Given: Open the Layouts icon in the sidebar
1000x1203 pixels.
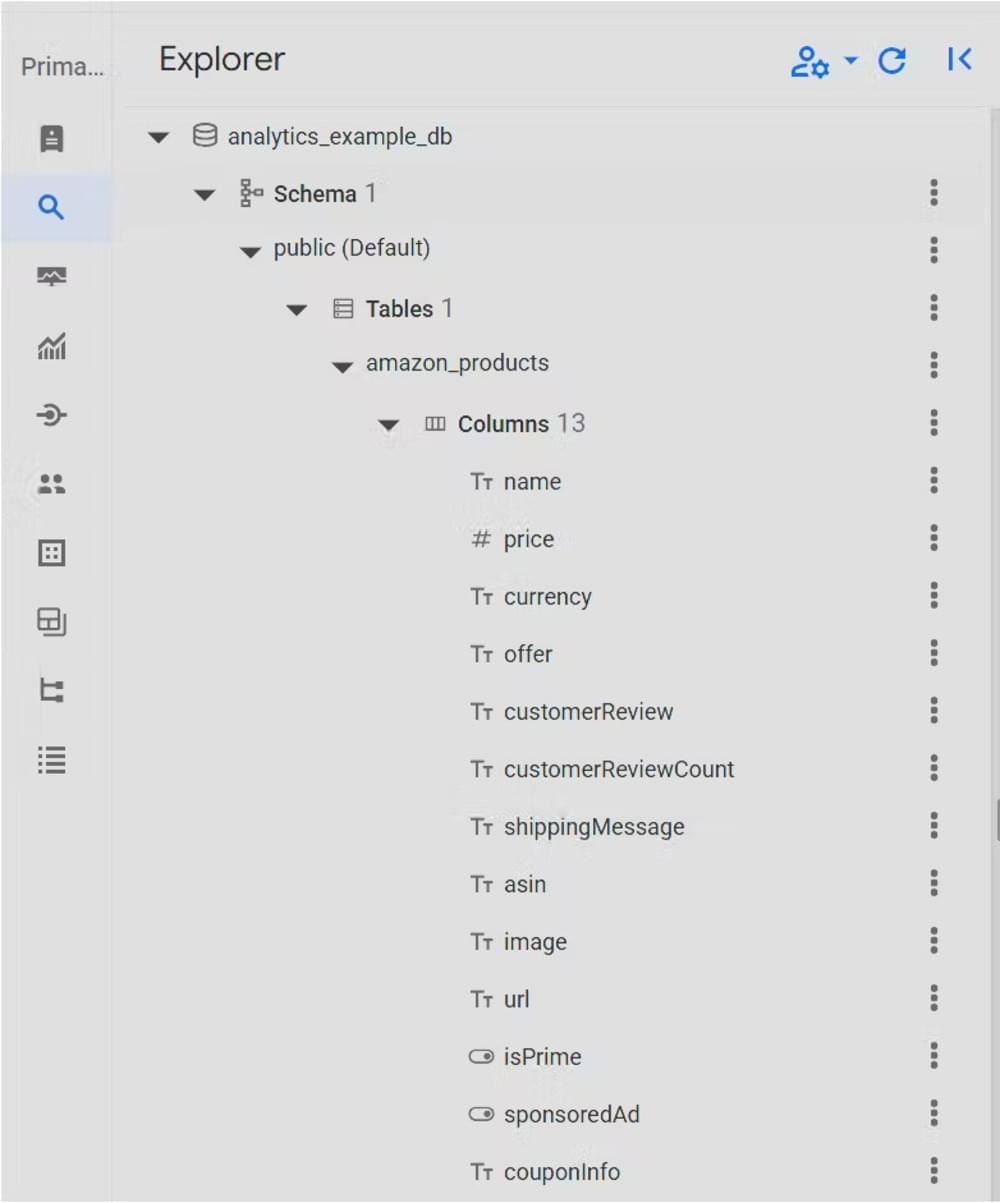Looking at the screenshot, I should click(x=50, y=622).
